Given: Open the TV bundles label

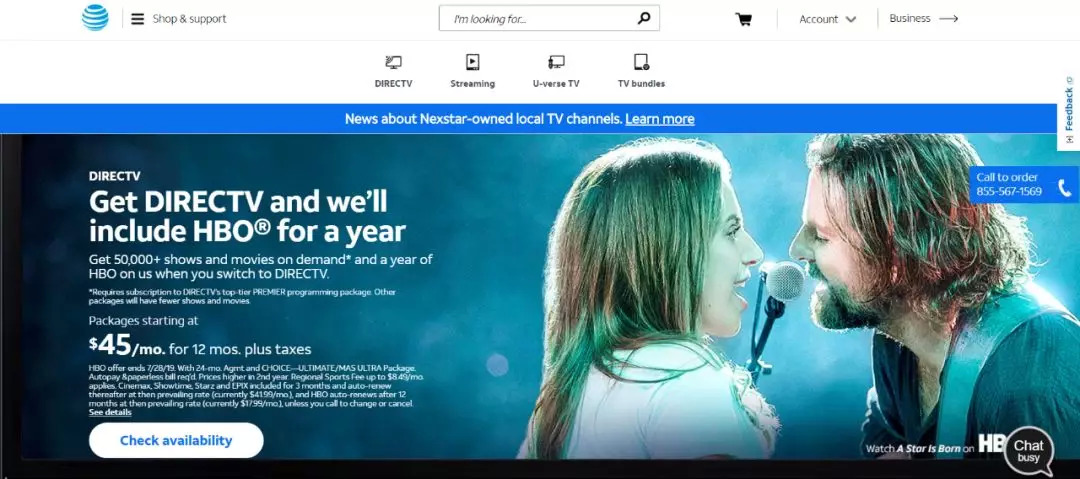Looking at the screenshot, I should 641,83.
